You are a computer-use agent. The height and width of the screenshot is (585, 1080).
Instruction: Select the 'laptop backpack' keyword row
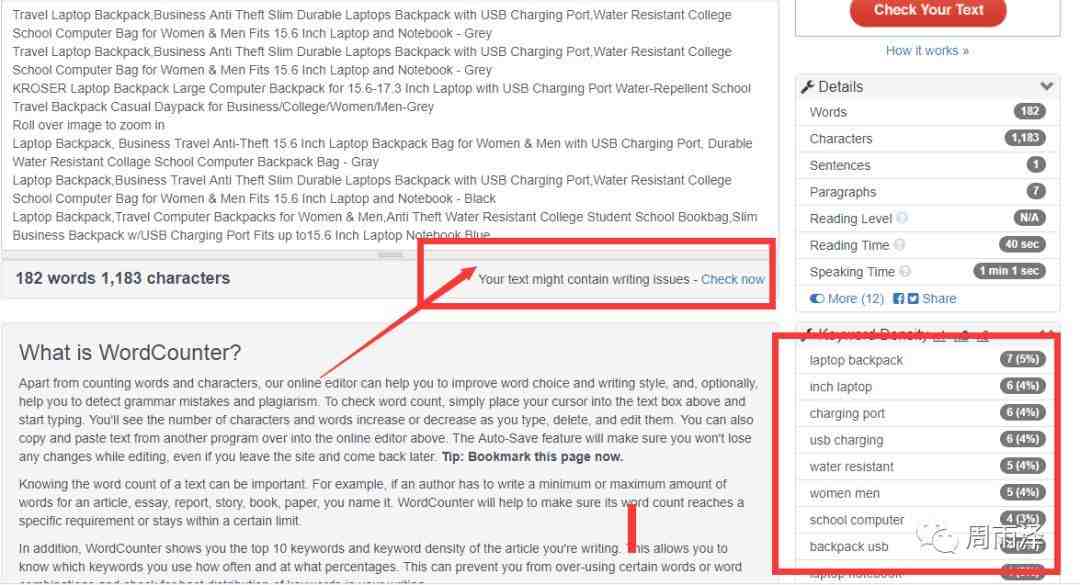pyautogui.click(x=927, y=360)
